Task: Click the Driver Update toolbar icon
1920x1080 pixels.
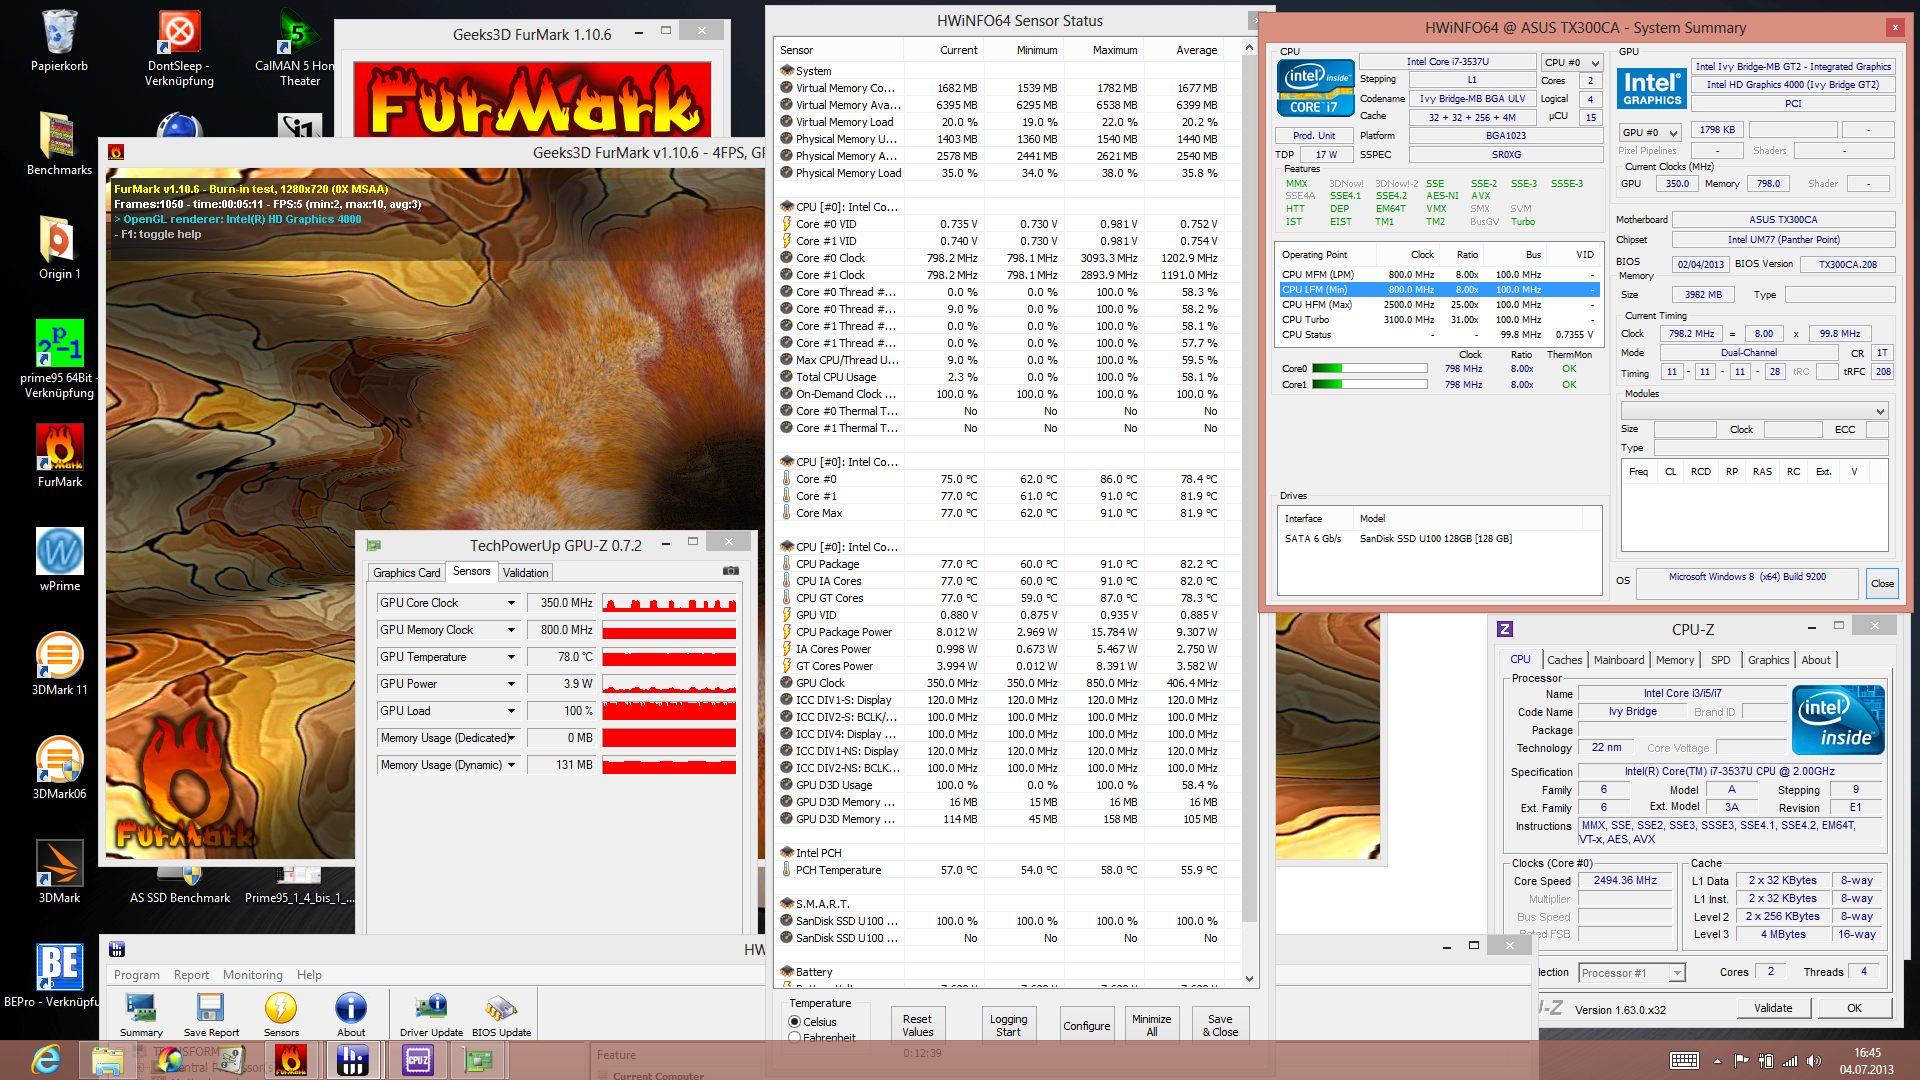Action: (431, 1008)
